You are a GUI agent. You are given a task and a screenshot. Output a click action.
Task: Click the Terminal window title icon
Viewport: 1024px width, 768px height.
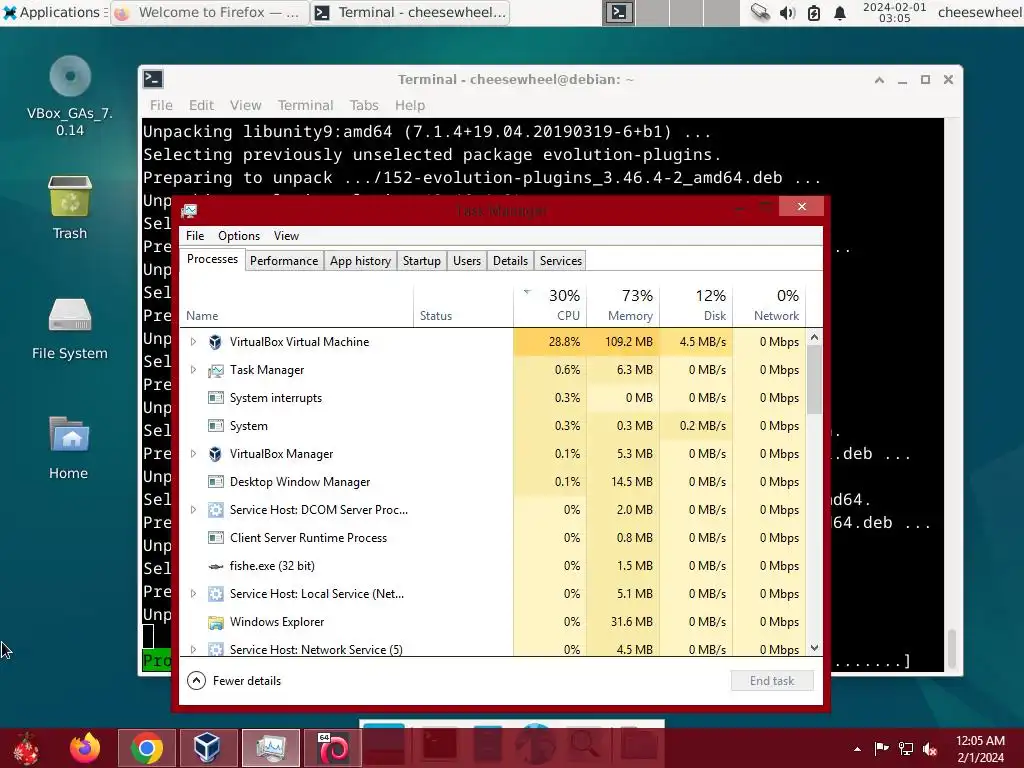153,79
